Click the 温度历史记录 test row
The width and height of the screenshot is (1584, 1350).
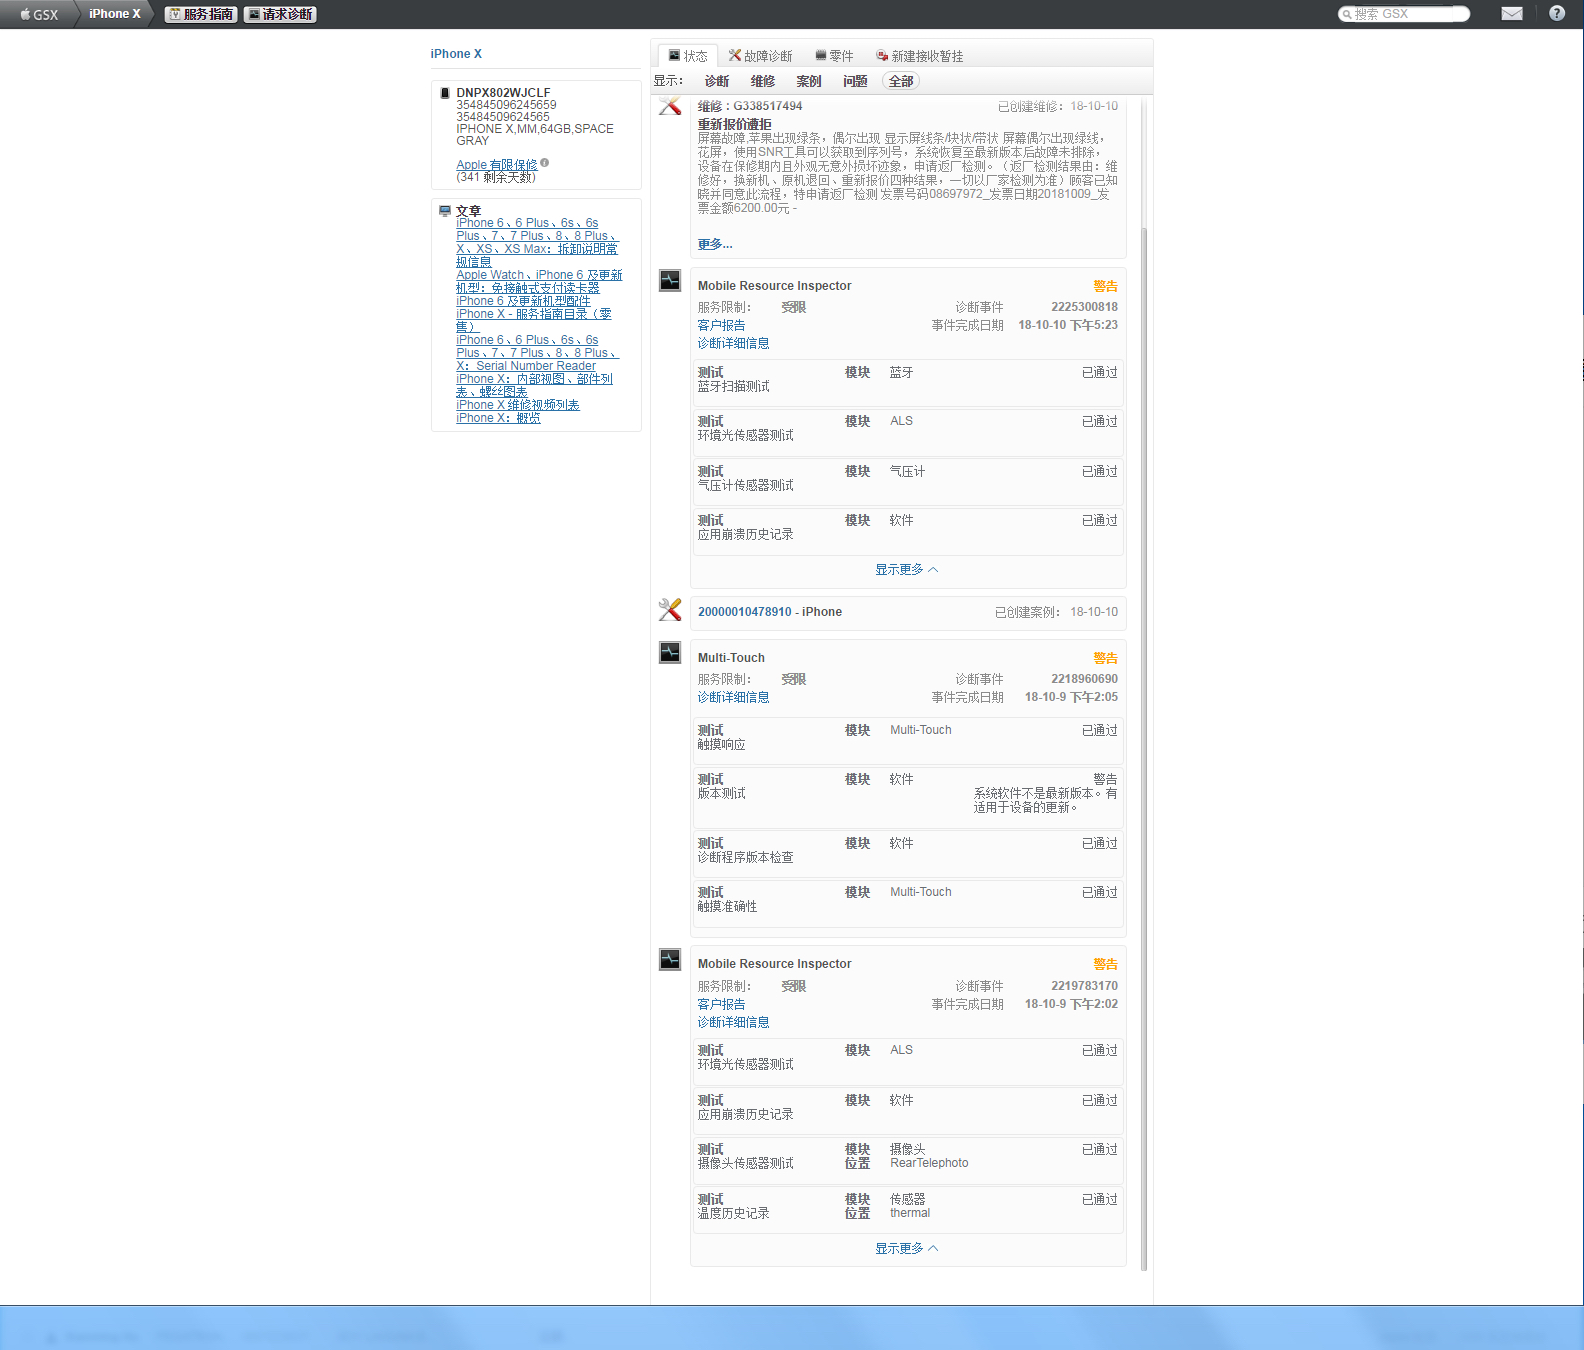(908, 1208)
